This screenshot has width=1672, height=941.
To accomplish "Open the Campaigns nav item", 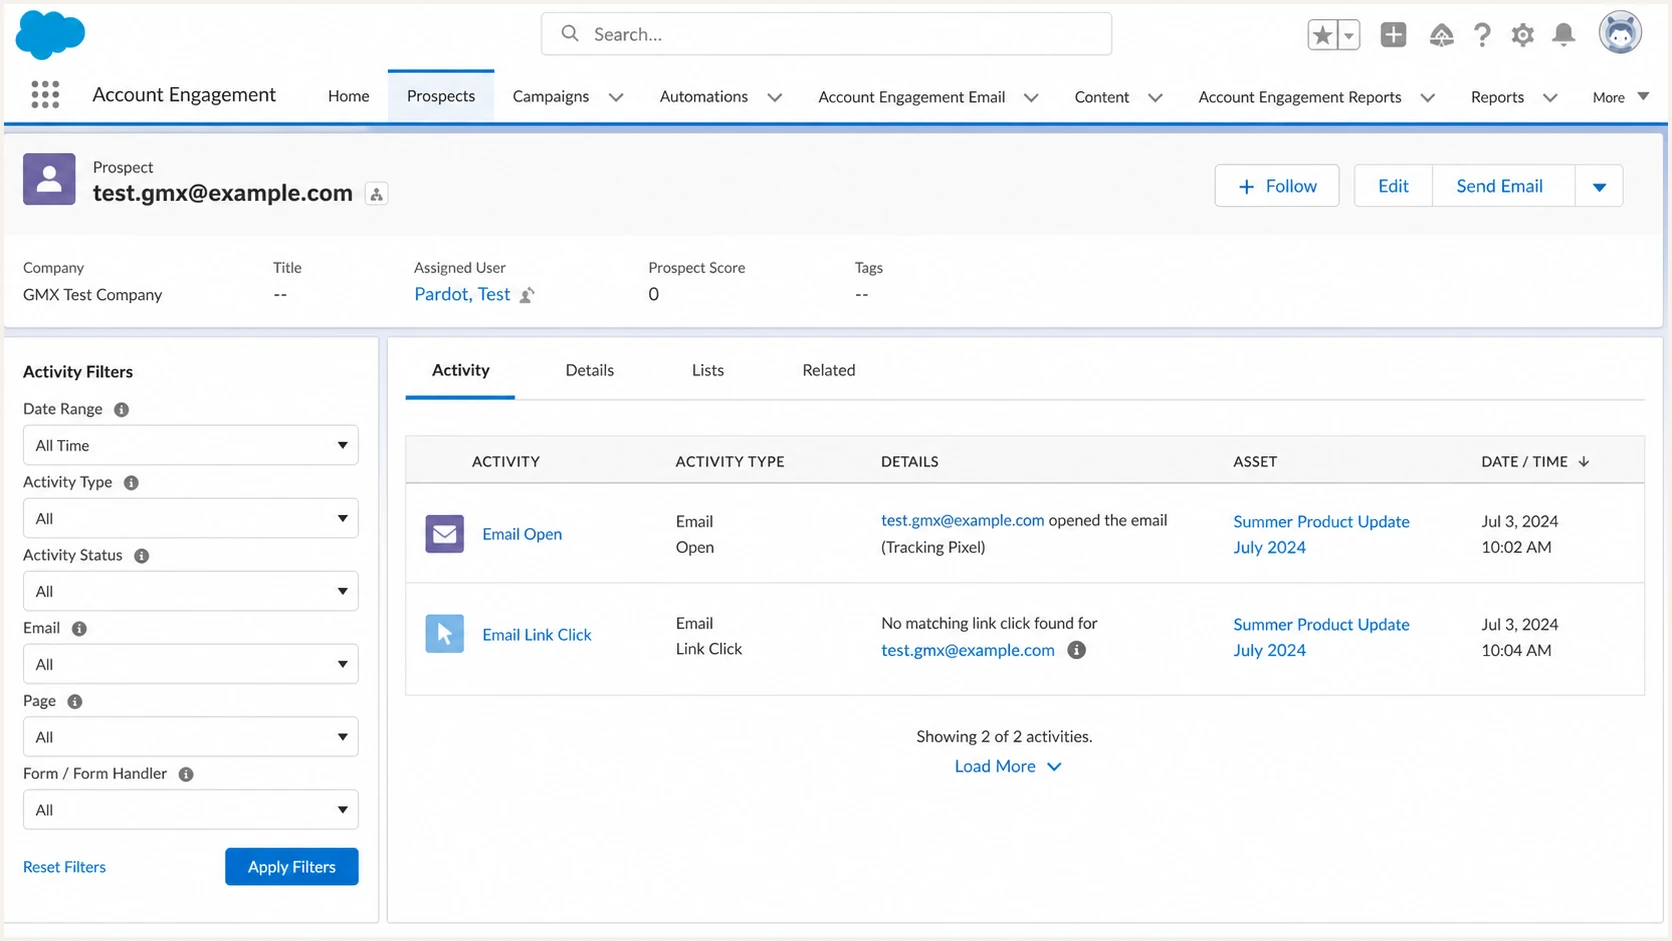I will [550, 96].
